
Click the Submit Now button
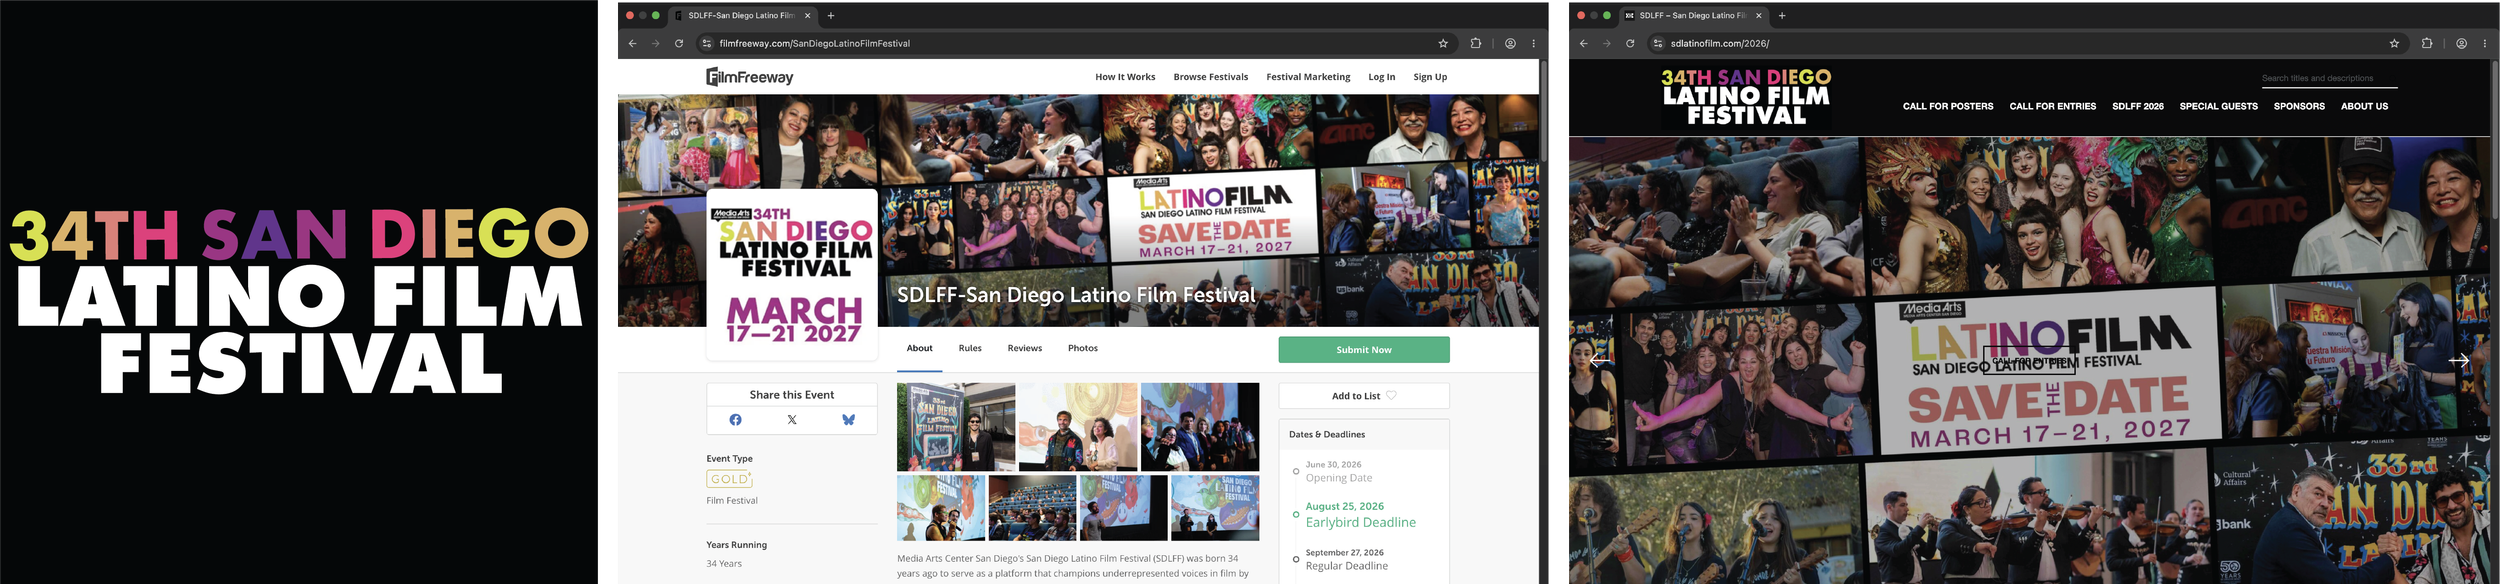[1363, 350]
